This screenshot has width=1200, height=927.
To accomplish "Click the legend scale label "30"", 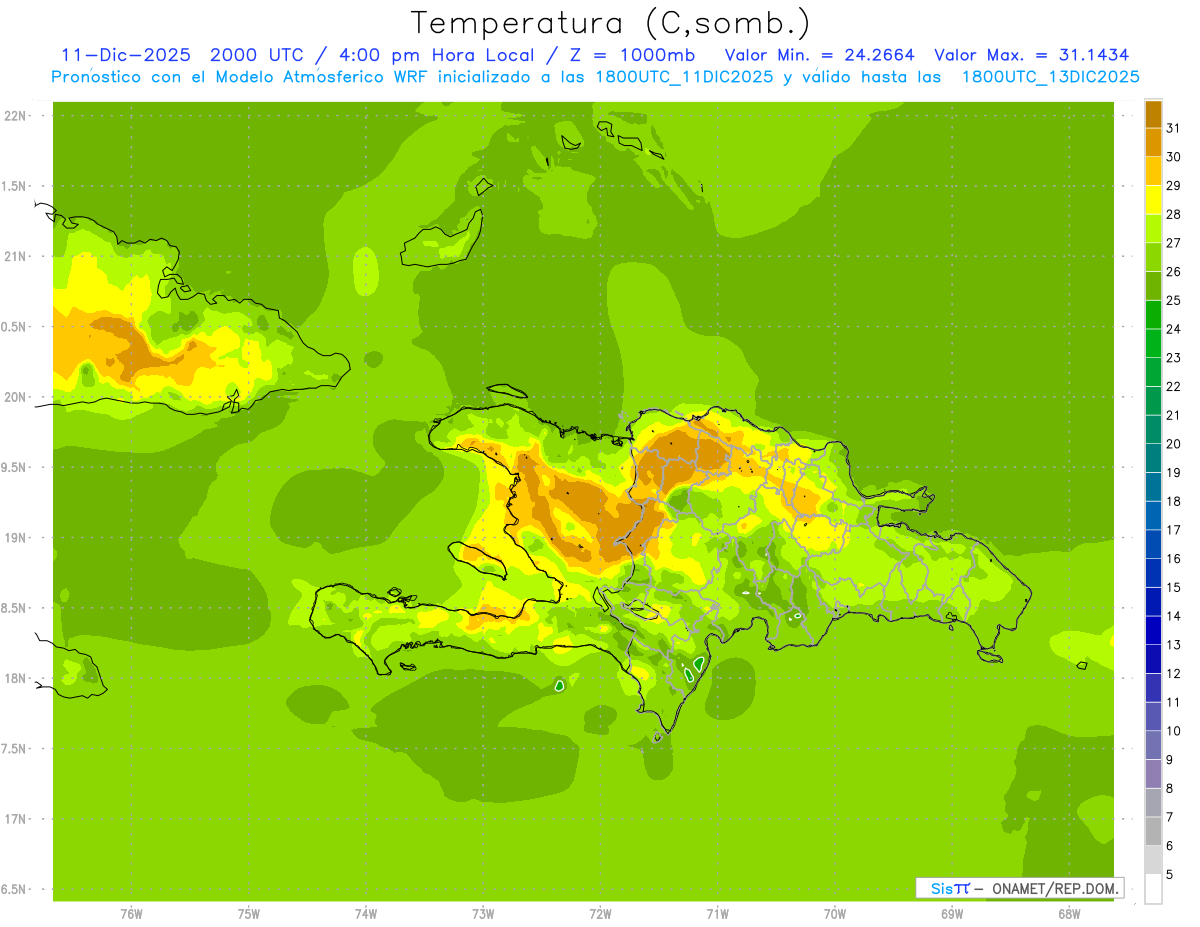I will [x=1174, y=157].
